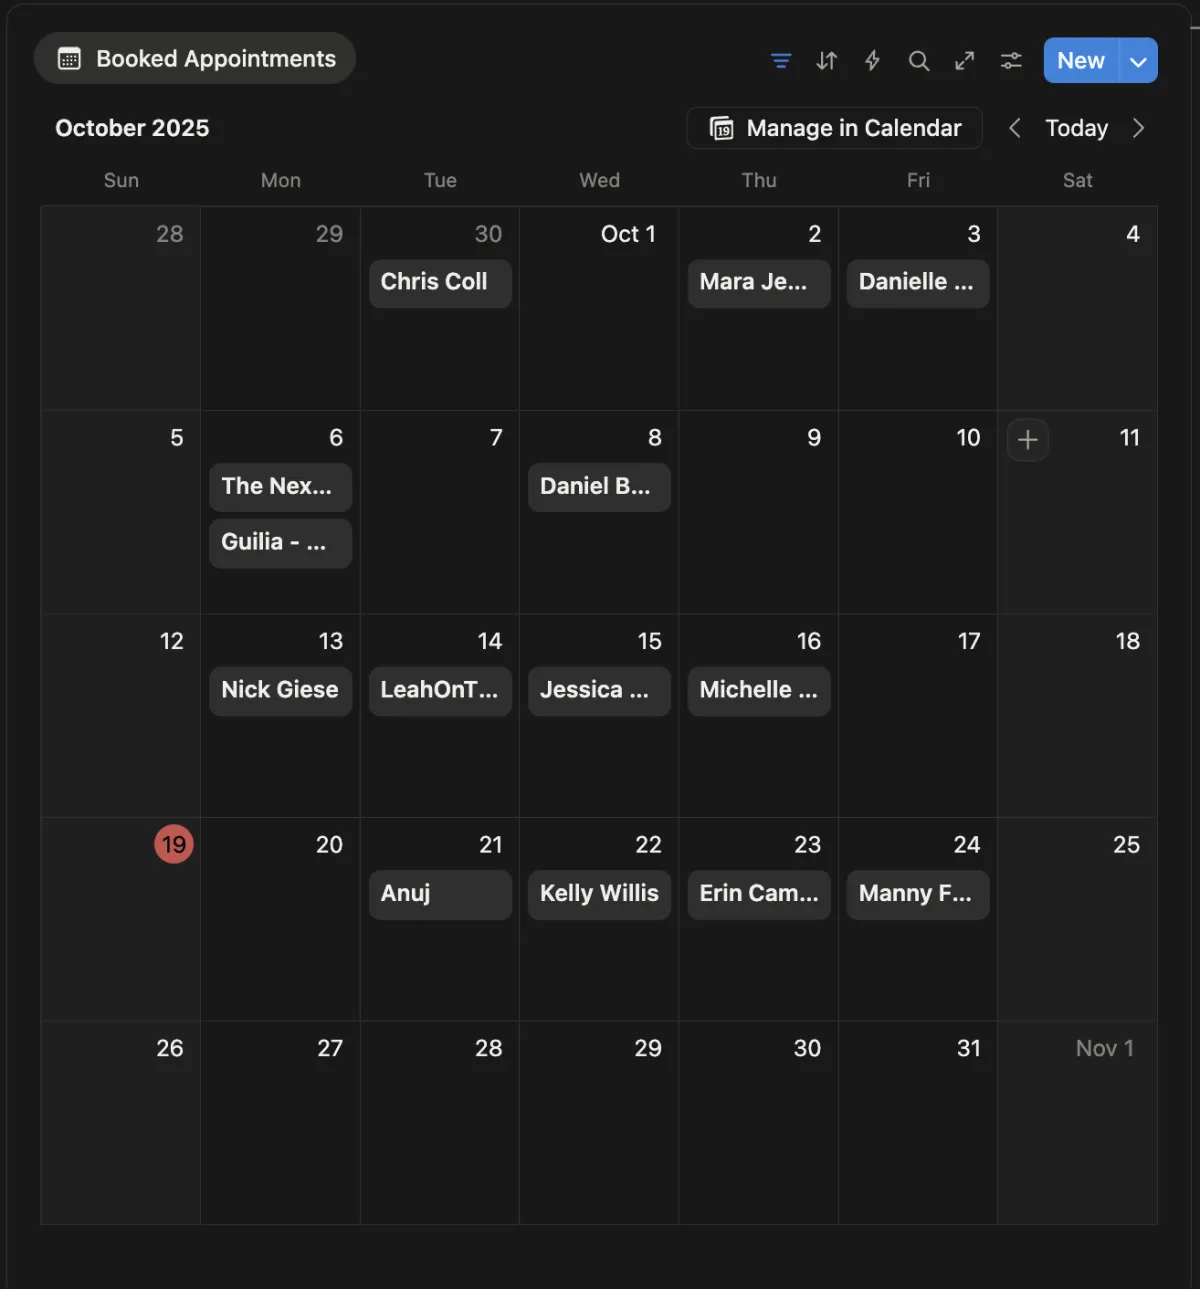Click the Today button
1200x1289 pixels.
click(x=1076, y=128)
